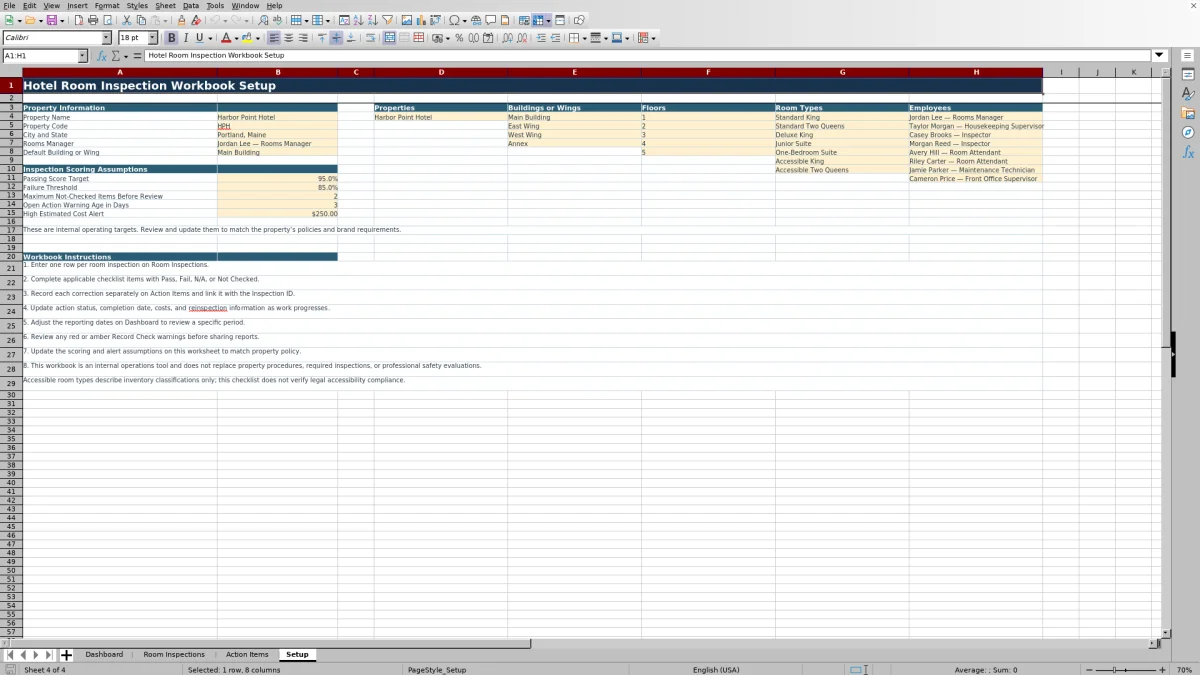Toggle Bold formatting
The image size is (1200, 675).
[x=171, y=38]
